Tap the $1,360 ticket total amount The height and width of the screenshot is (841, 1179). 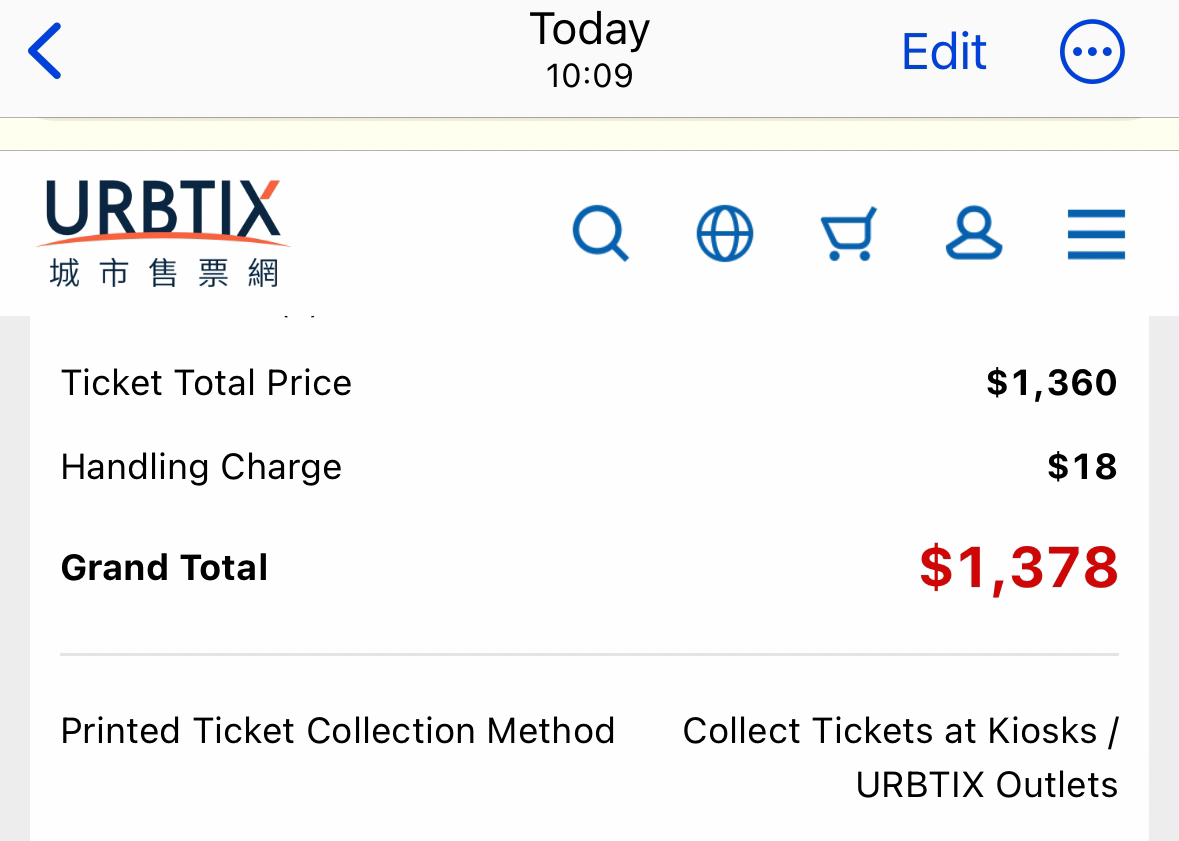coord(1052,383)
